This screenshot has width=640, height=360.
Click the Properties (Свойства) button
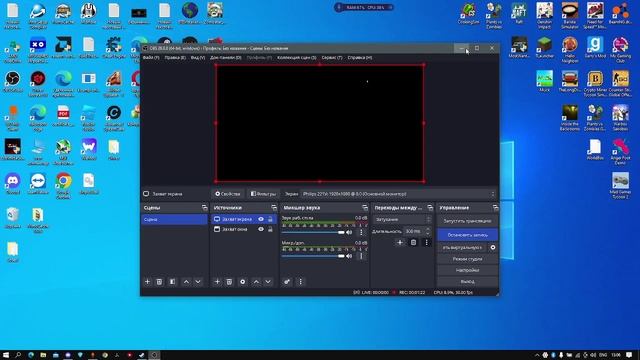coord(228,194)
